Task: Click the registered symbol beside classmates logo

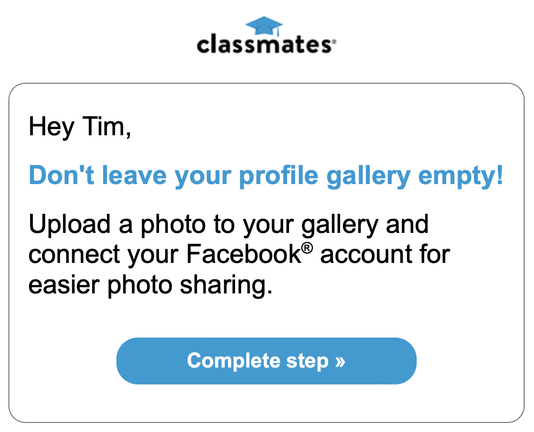Action: pyautogui.click(x=334, y=42)
